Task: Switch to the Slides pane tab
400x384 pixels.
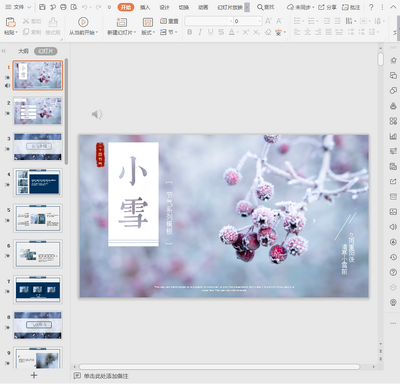Action: tap(46, 51)
